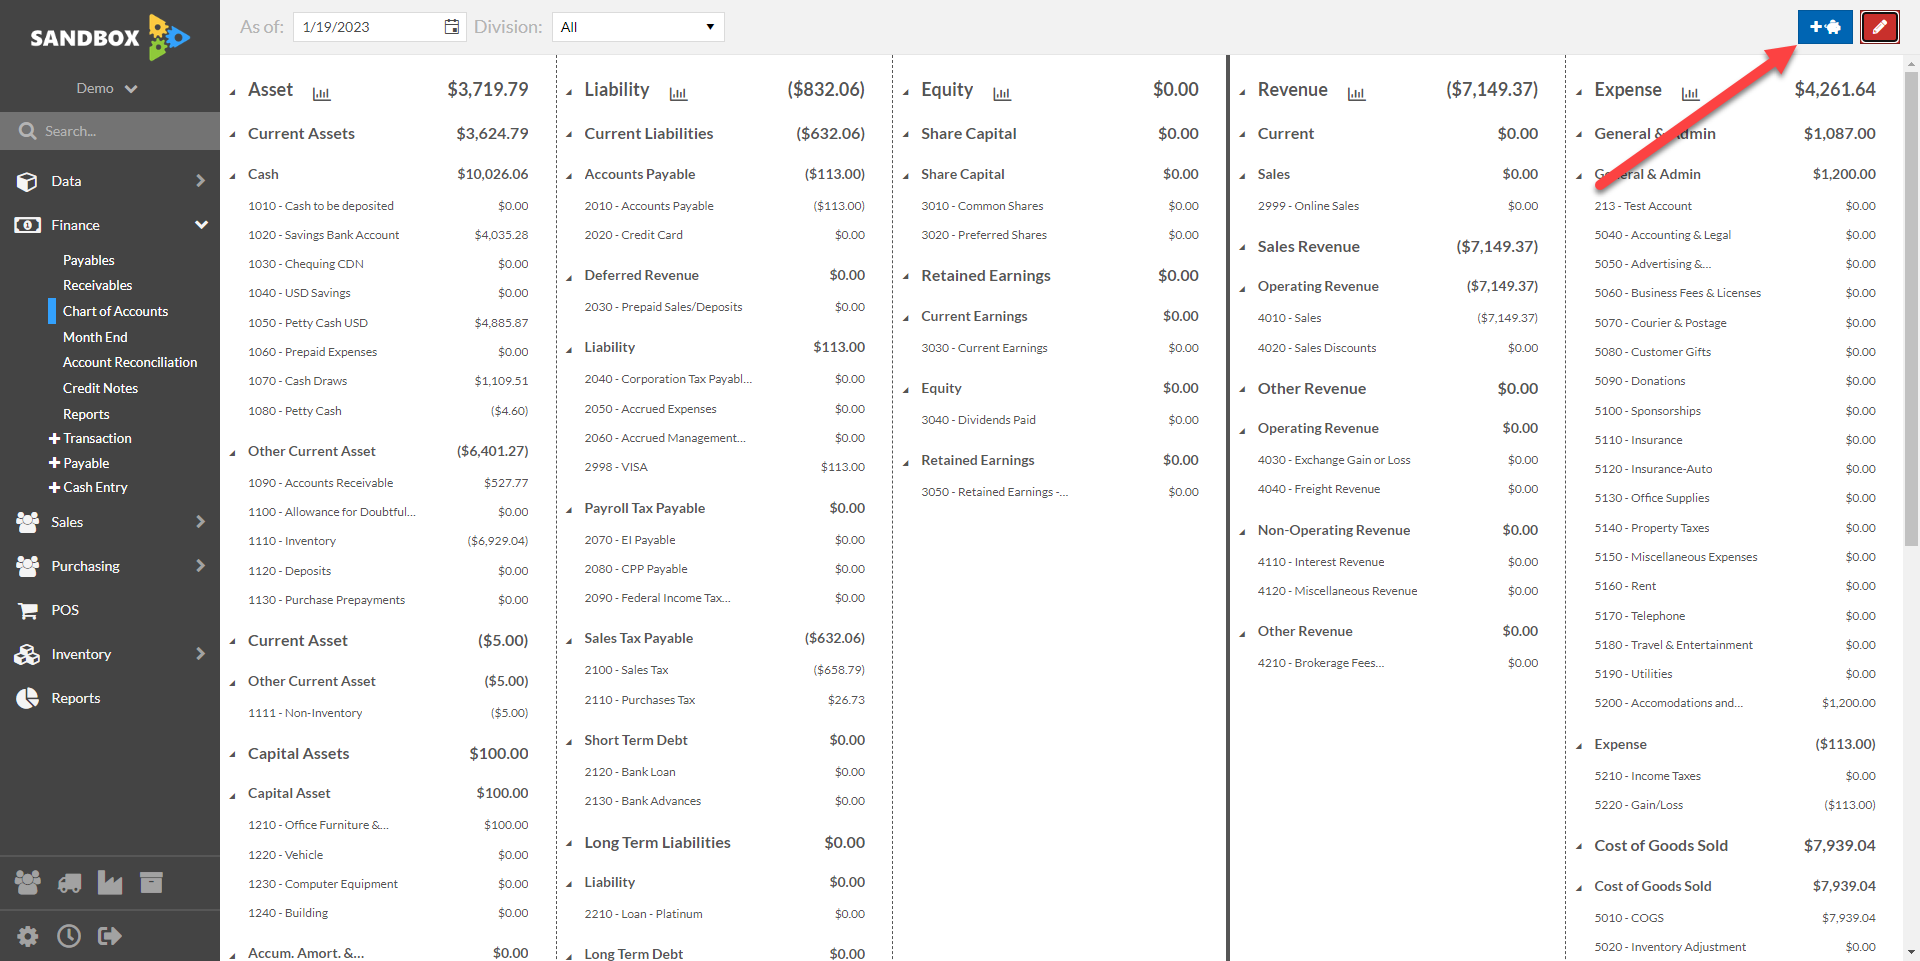The image size is (1920, 961).
Task: Open the calendar picker for the As of date
Action: (452, 27)
